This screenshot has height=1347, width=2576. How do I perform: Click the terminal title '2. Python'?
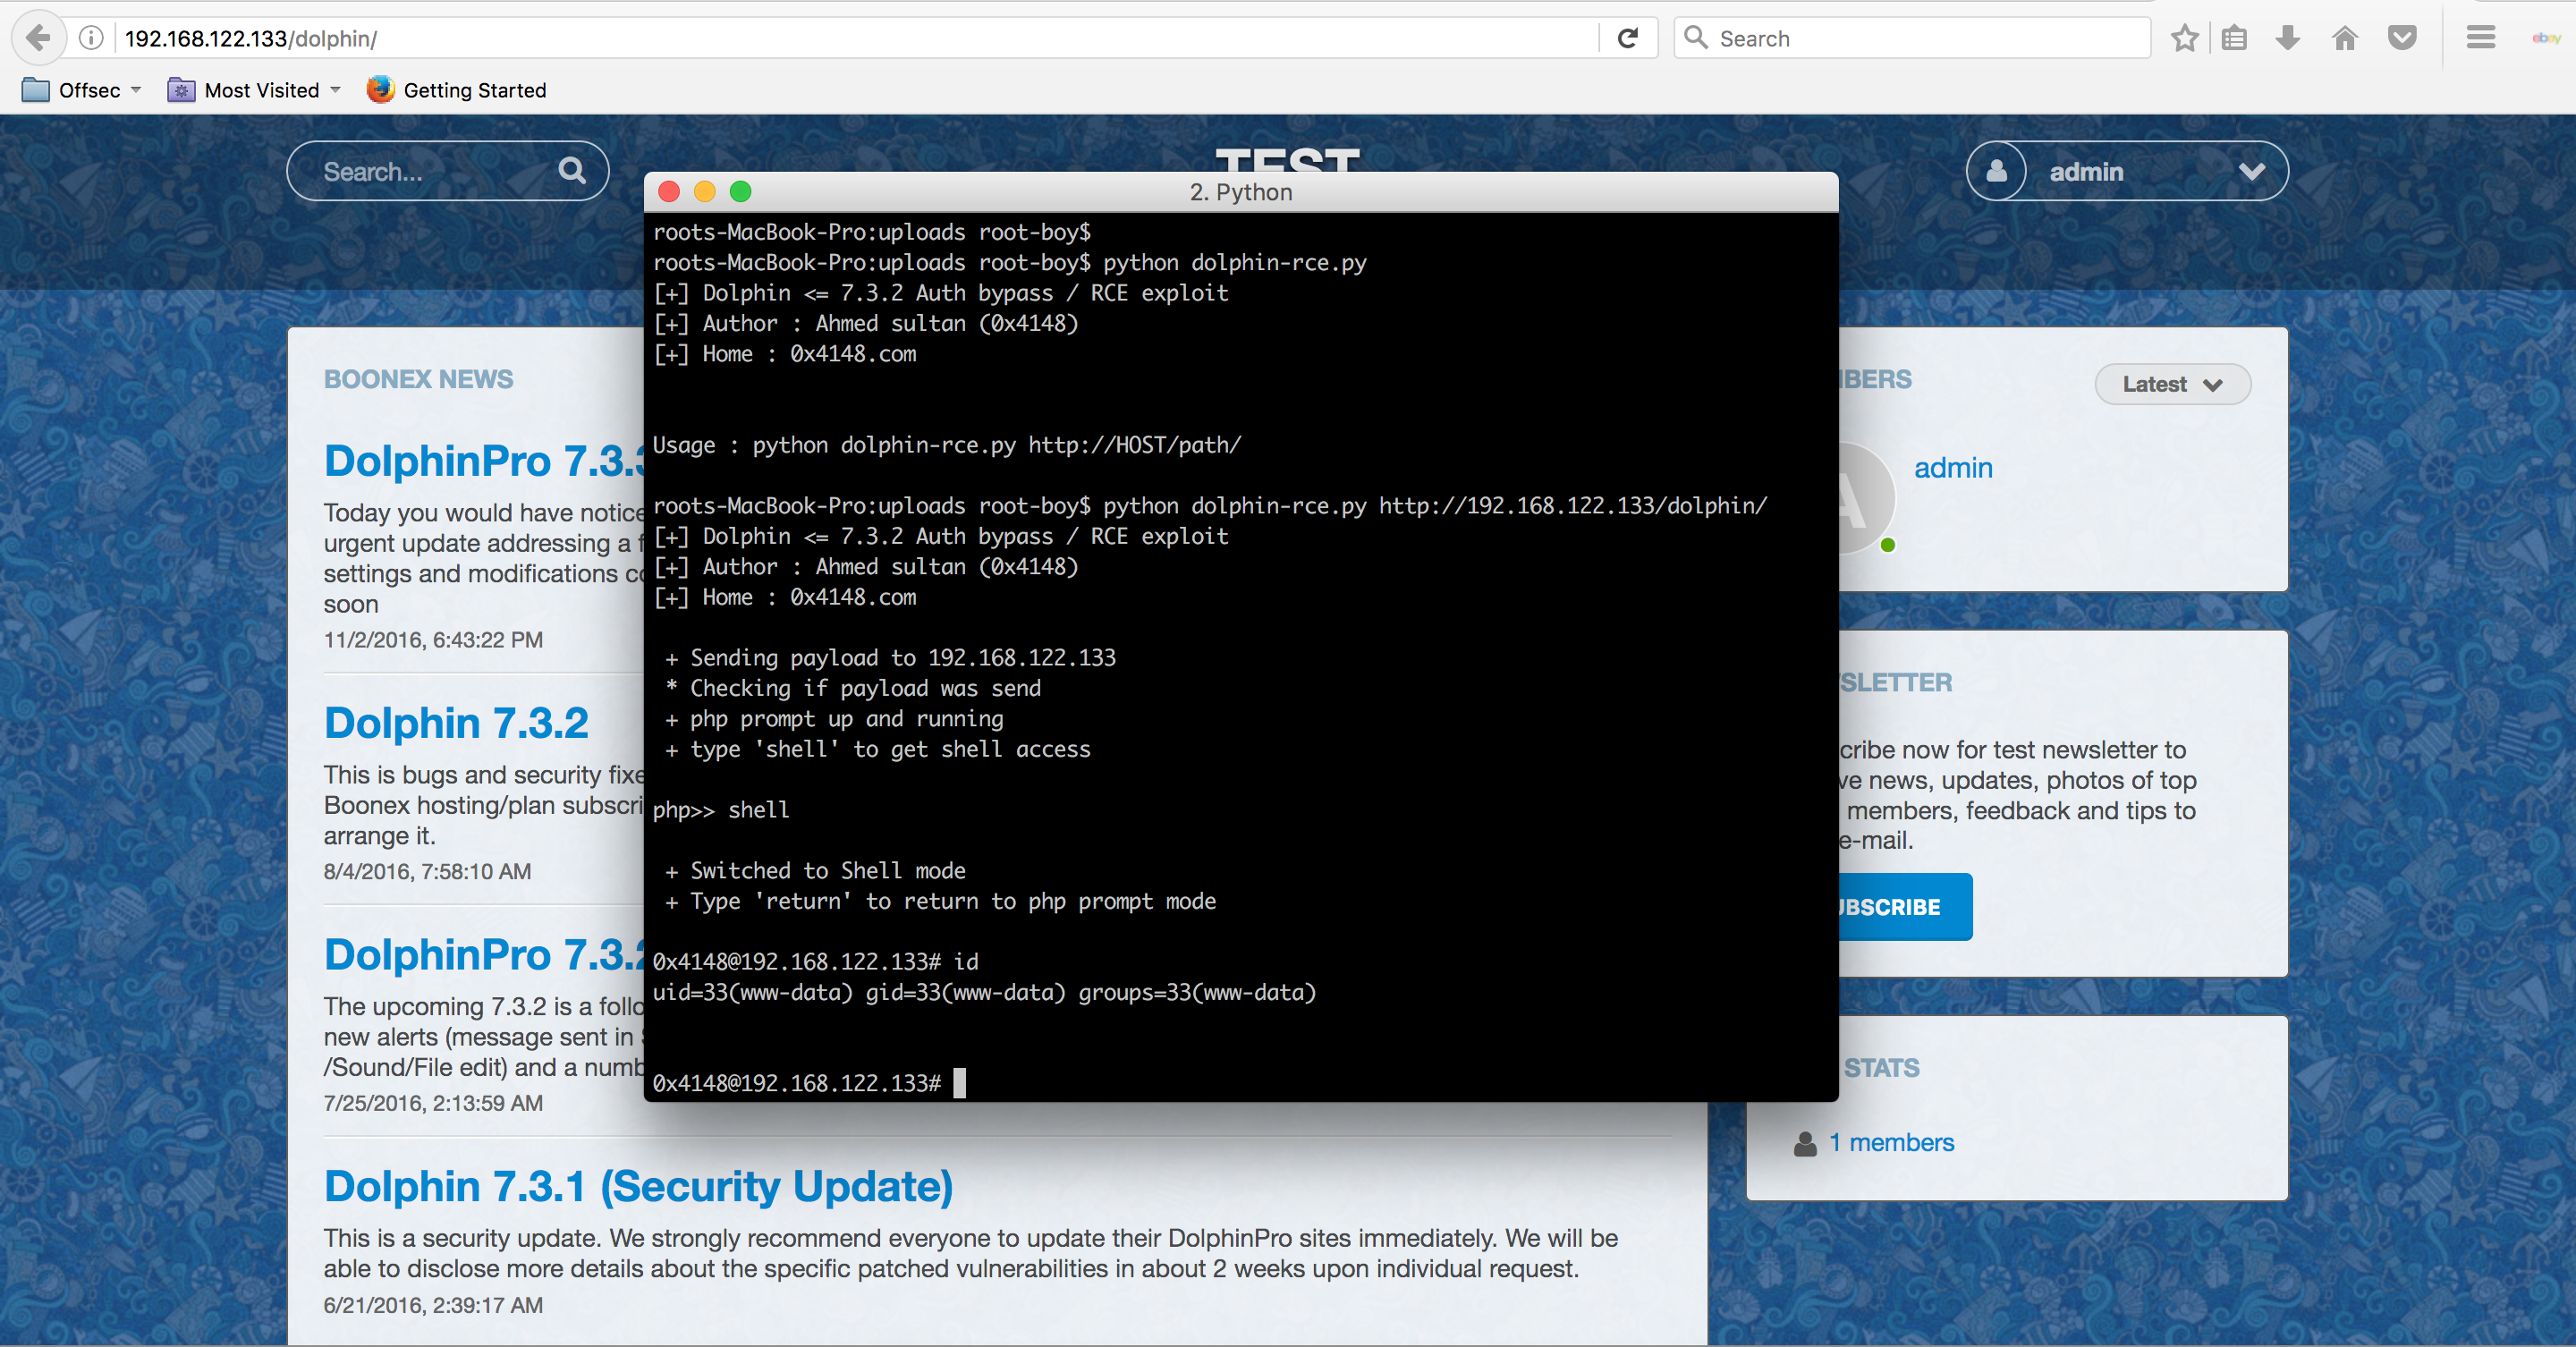(1241, 192)
